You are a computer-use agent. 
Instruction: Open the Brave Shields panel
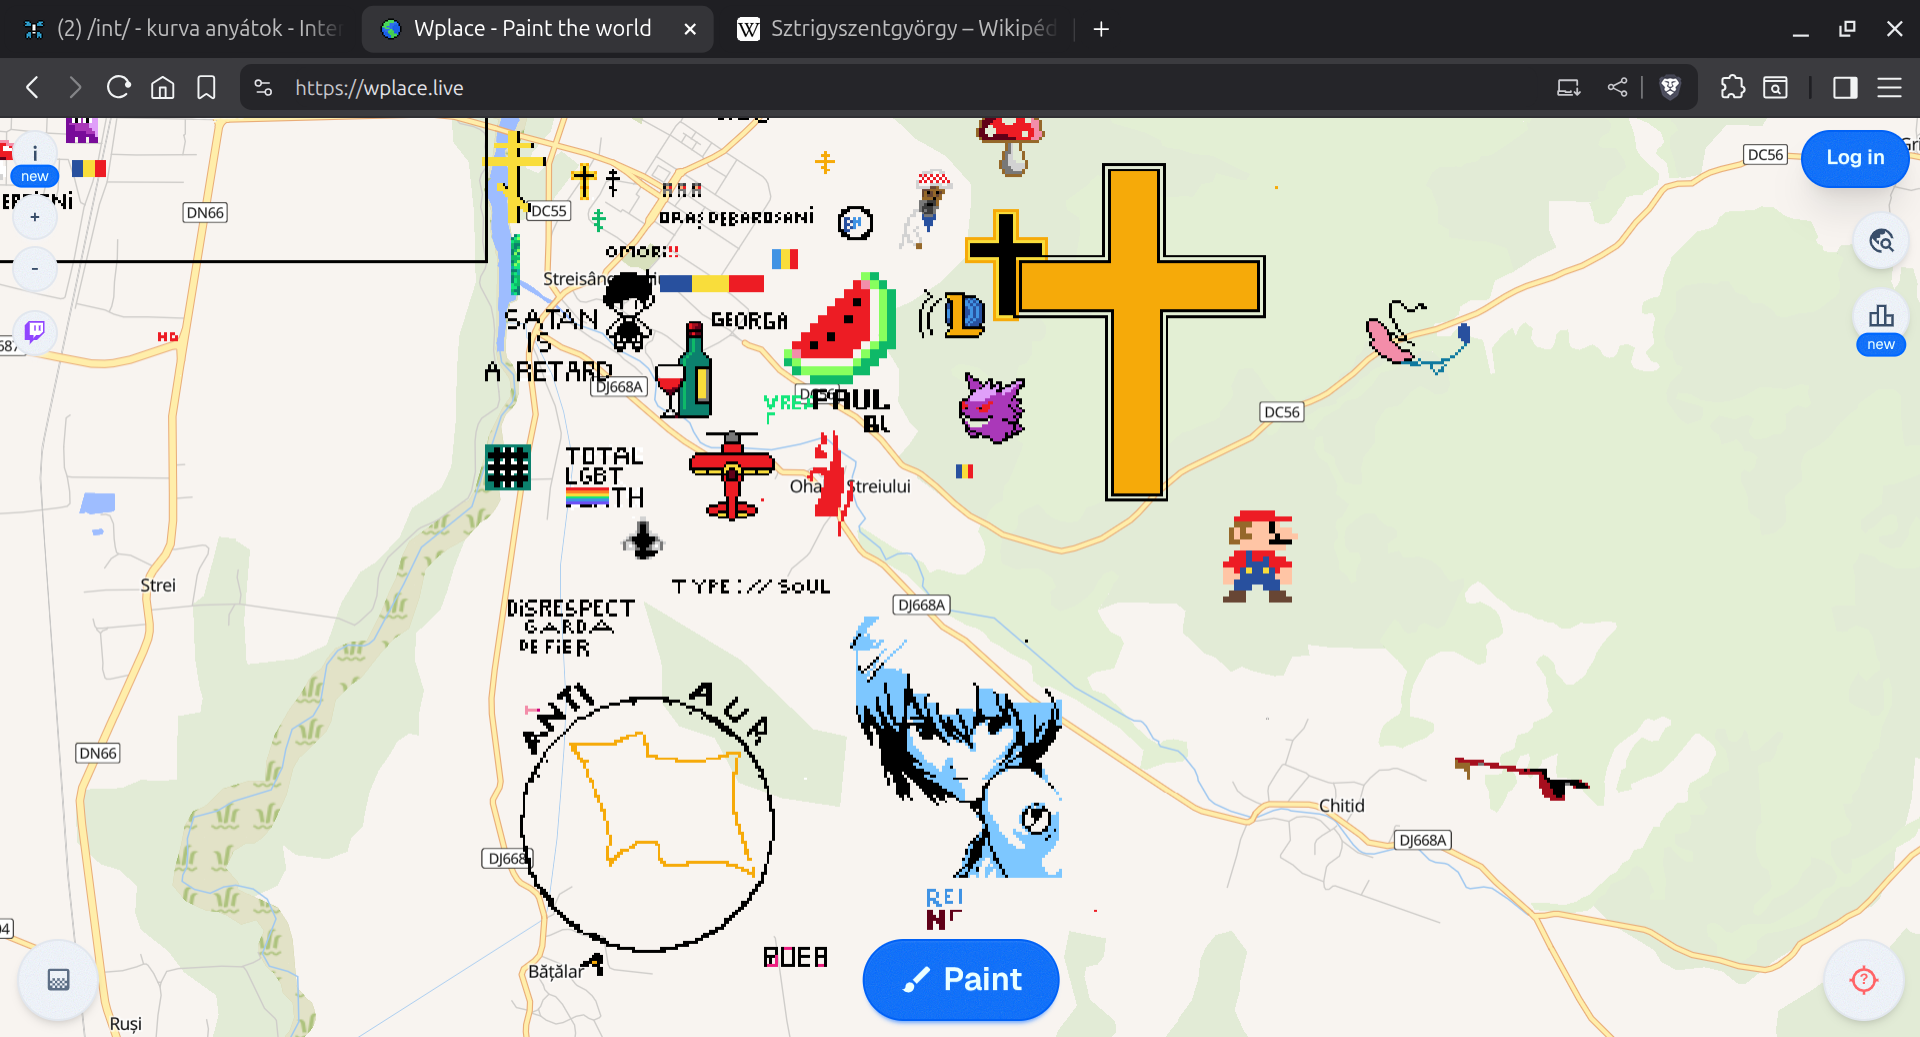(1670, 88)
